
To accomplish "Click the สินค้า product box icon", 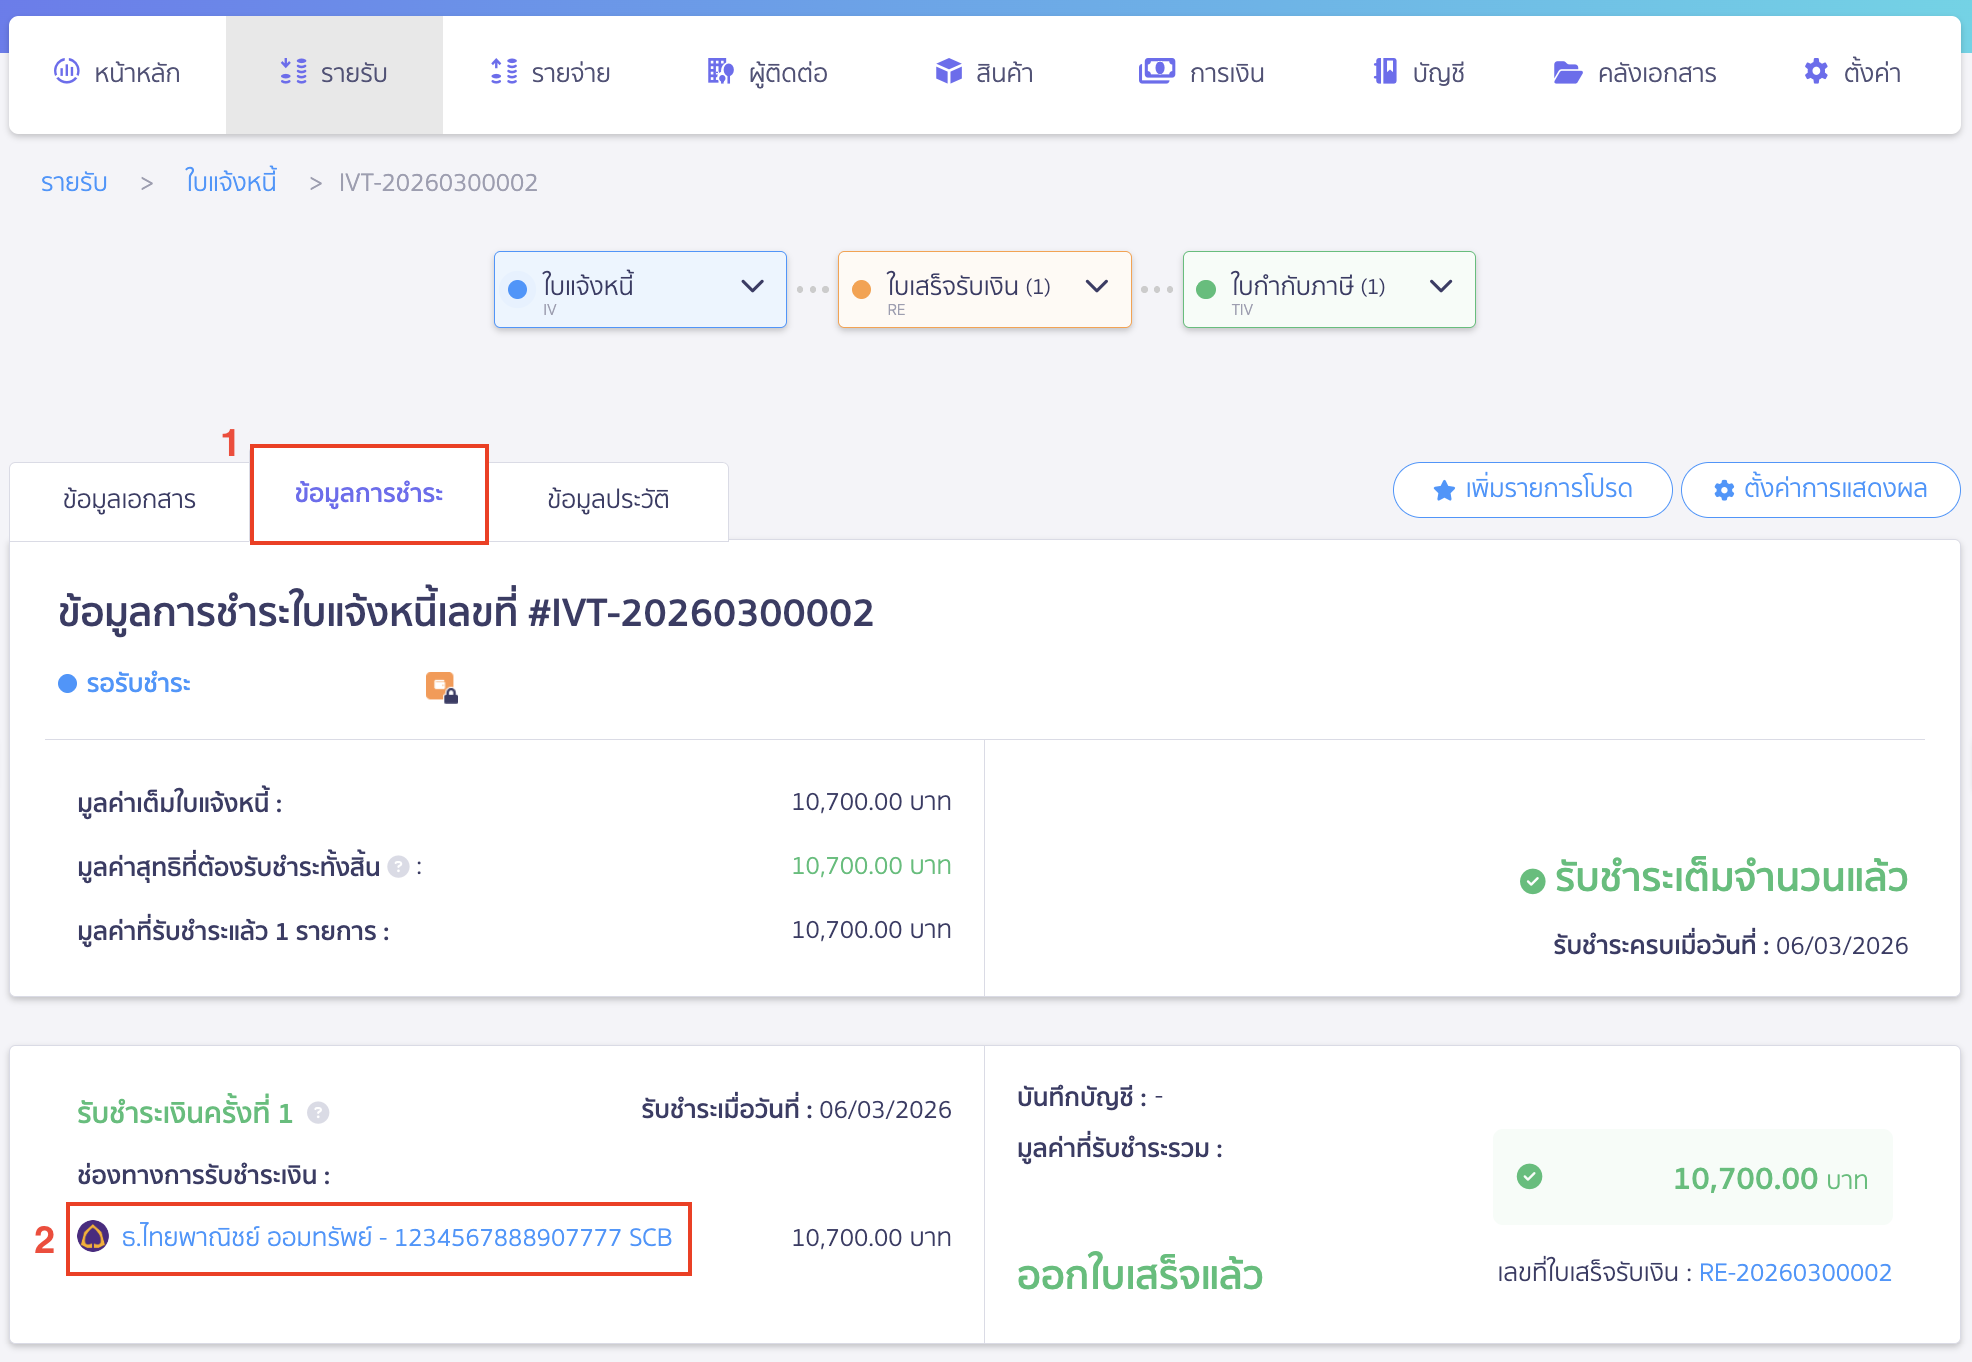I will point(948,72).
